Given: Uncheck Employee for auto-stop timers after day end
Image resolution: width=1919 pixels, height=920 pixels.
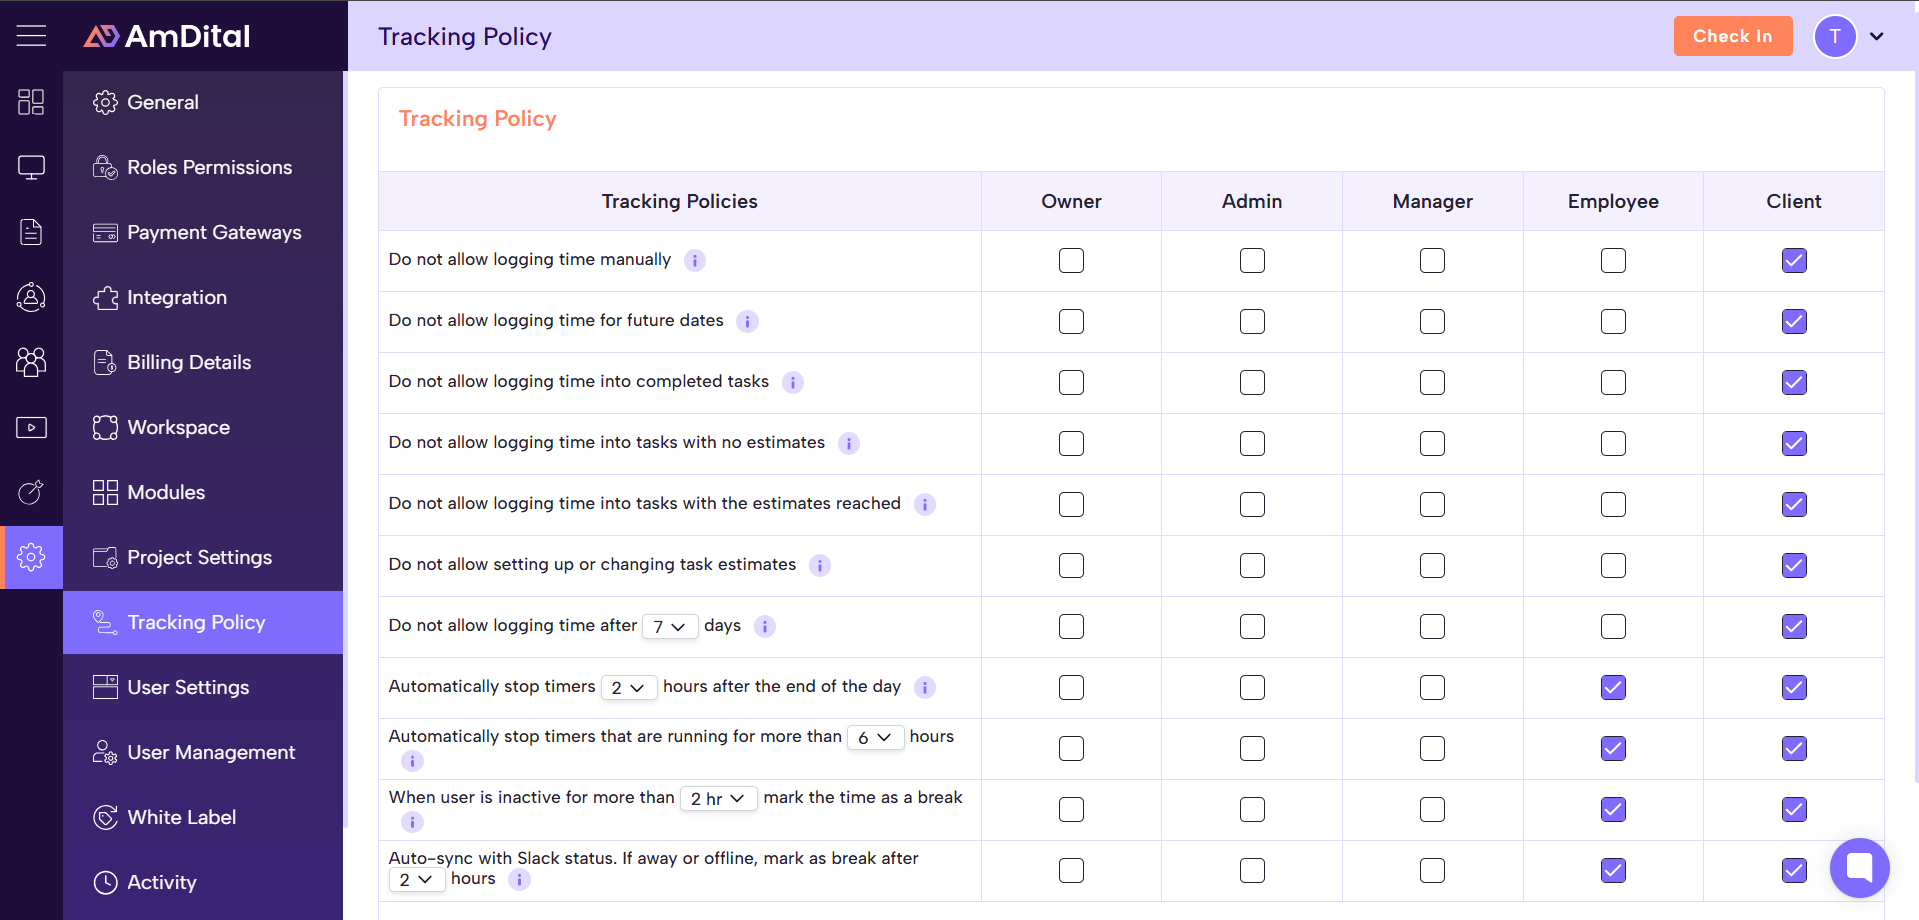Looking at the screenshot, I should pyautogui.click(x=1613, y=687).
